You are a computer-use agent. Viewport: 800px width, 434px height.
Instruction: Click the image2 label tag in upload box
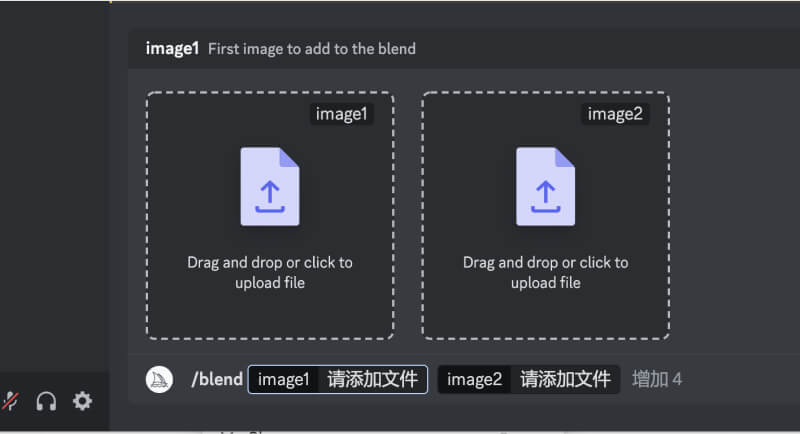click(615, 114)
